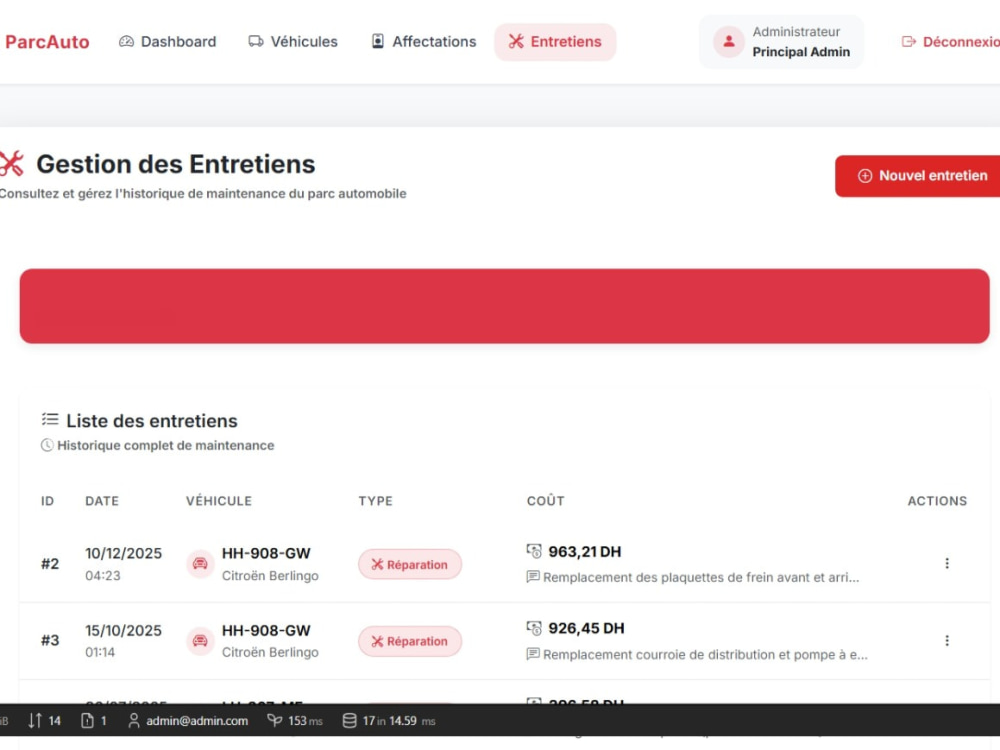
Task: Open the Dashboard nav item
Action: click(x=168, y=41)
